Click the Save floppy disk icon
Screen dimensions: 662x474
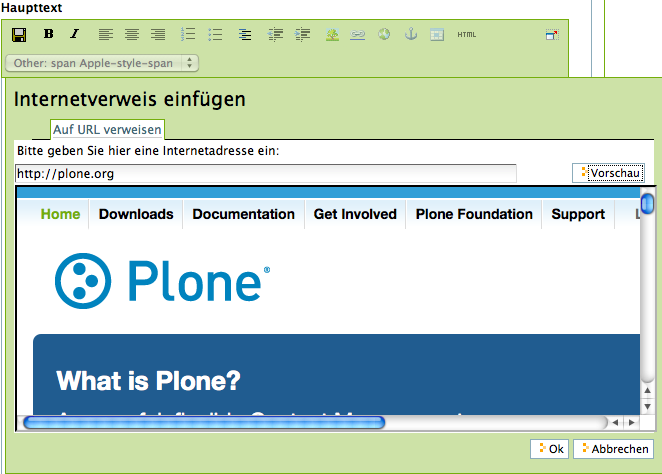pyautogui.click(x=19, y=35)
